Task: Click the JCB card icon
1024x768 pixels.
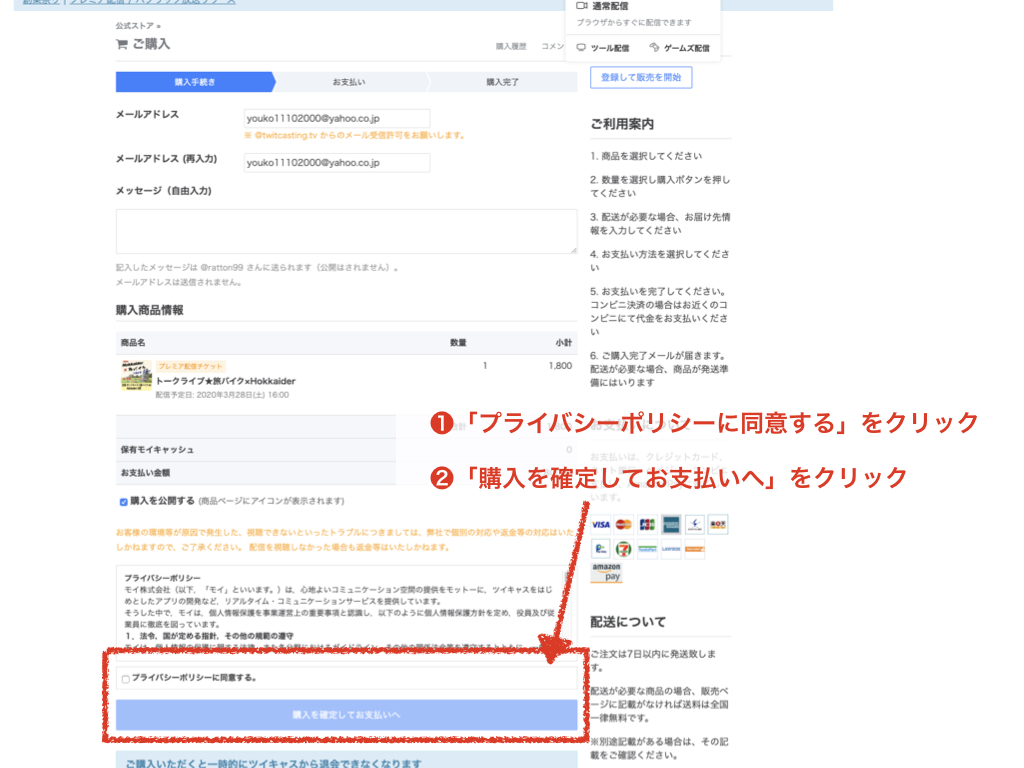Action: pos(647,524)
